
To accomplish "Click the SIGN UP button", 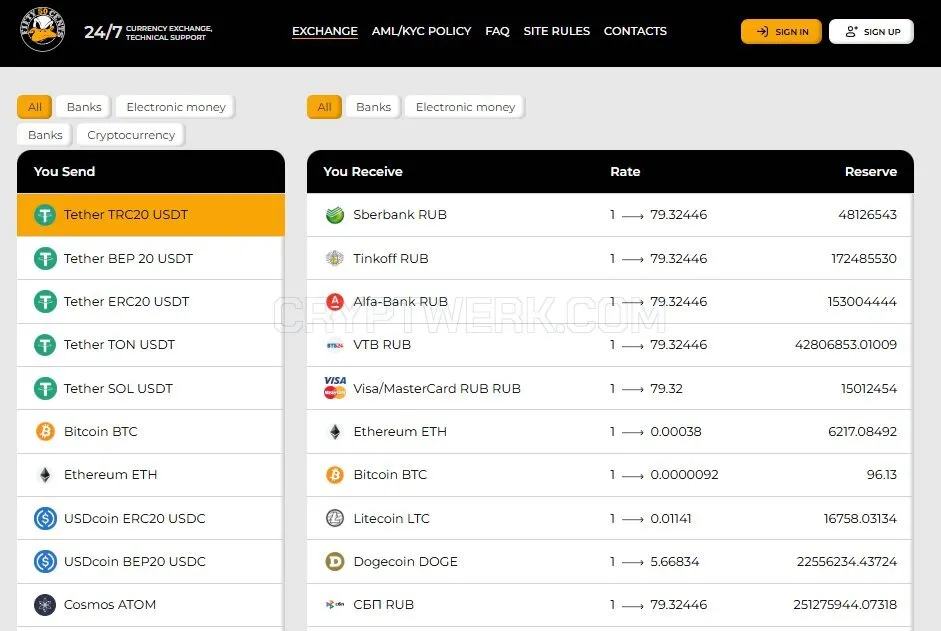I will (x=871, y=31).
